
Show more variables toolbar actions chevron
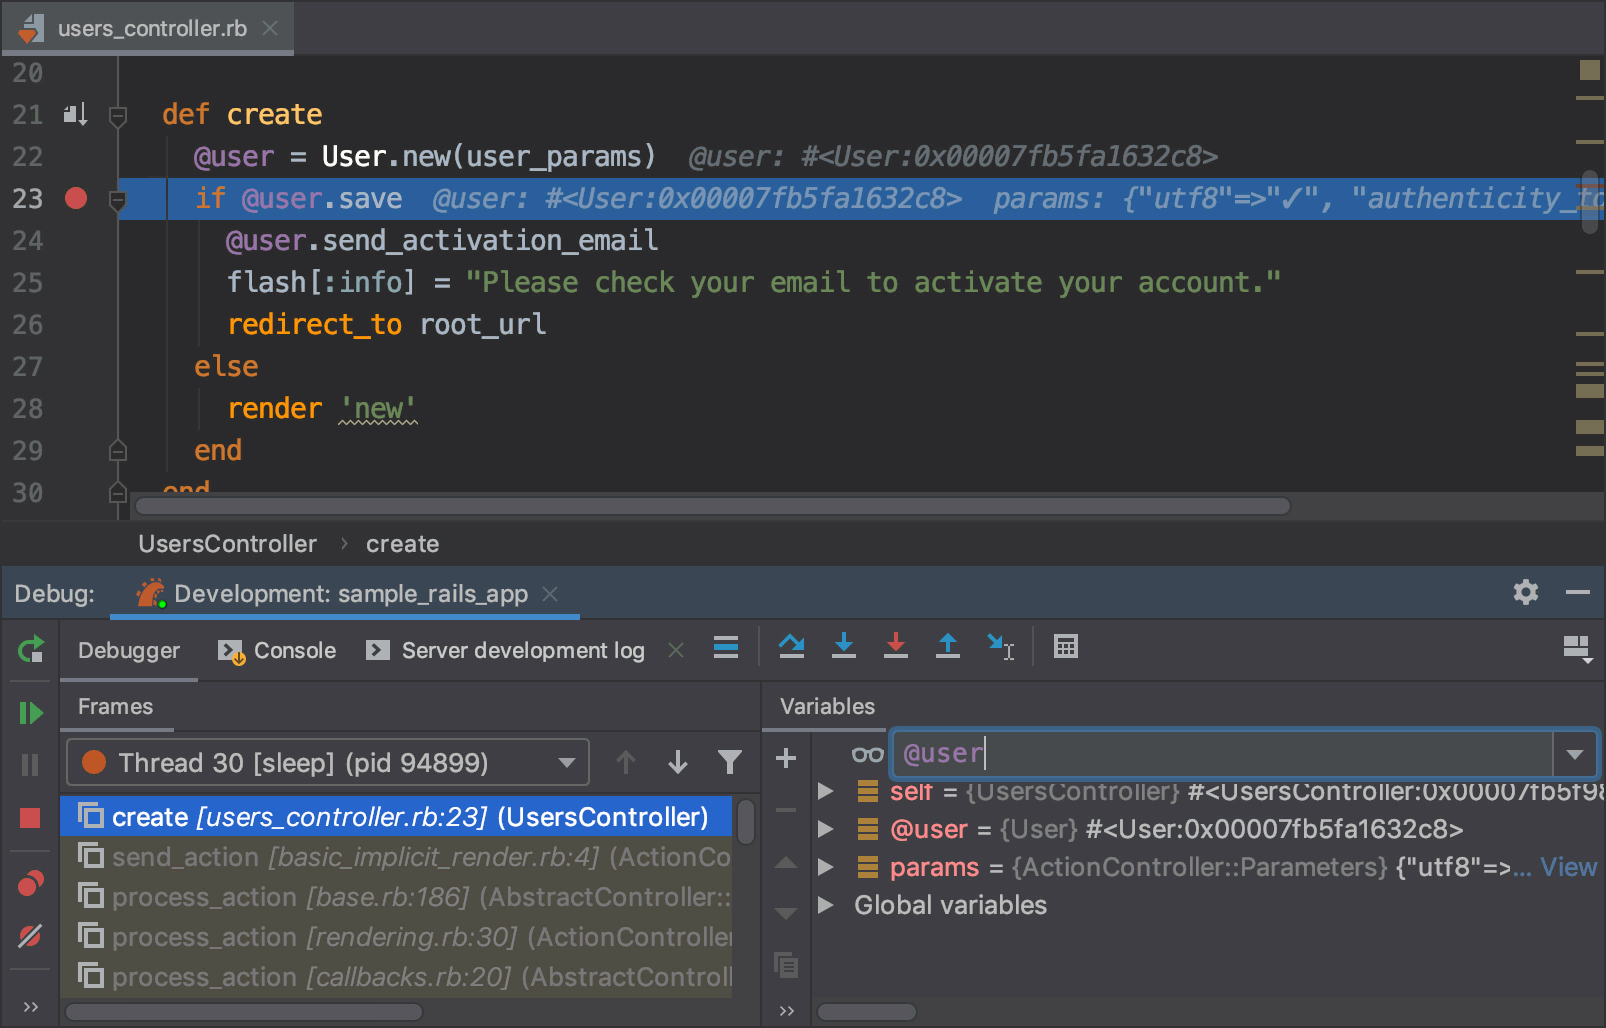pyautogui.click(x=786, y=1011)
